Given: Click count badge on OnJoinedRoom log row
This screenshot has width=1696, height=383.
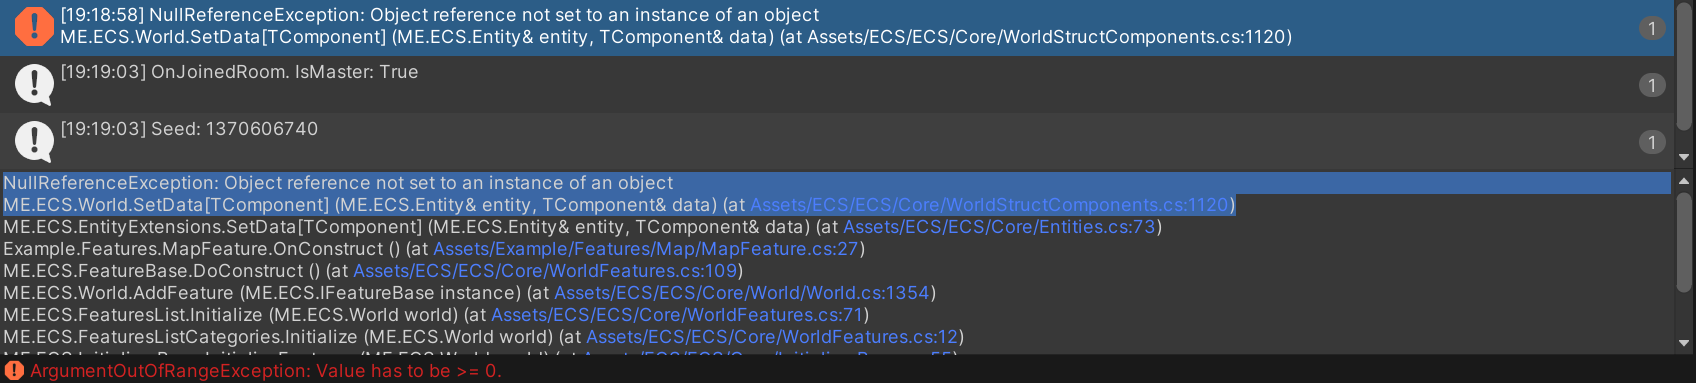Looking at the screenshot, I should point(1652,85).
